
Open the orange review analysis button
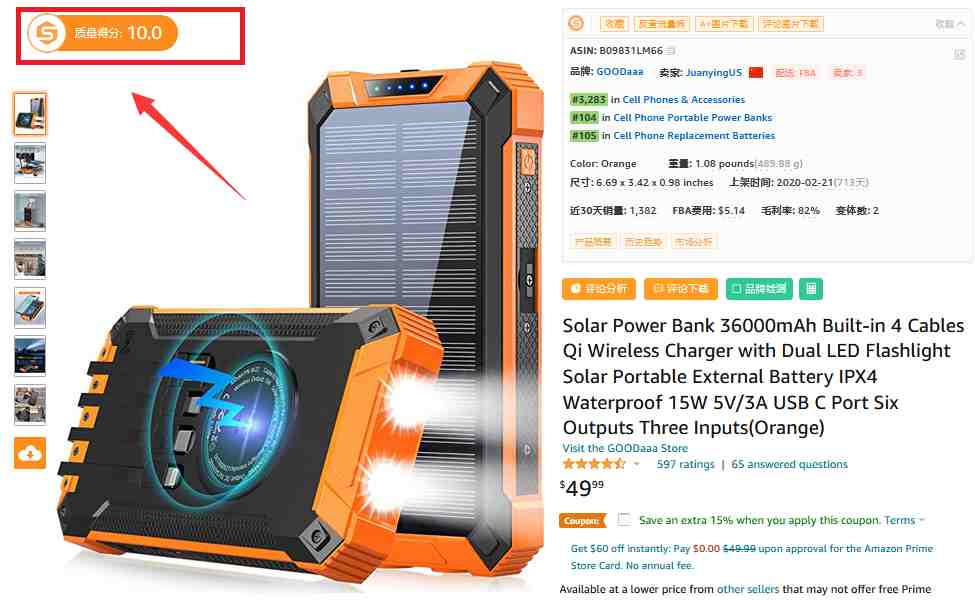[x=599, y=288]
